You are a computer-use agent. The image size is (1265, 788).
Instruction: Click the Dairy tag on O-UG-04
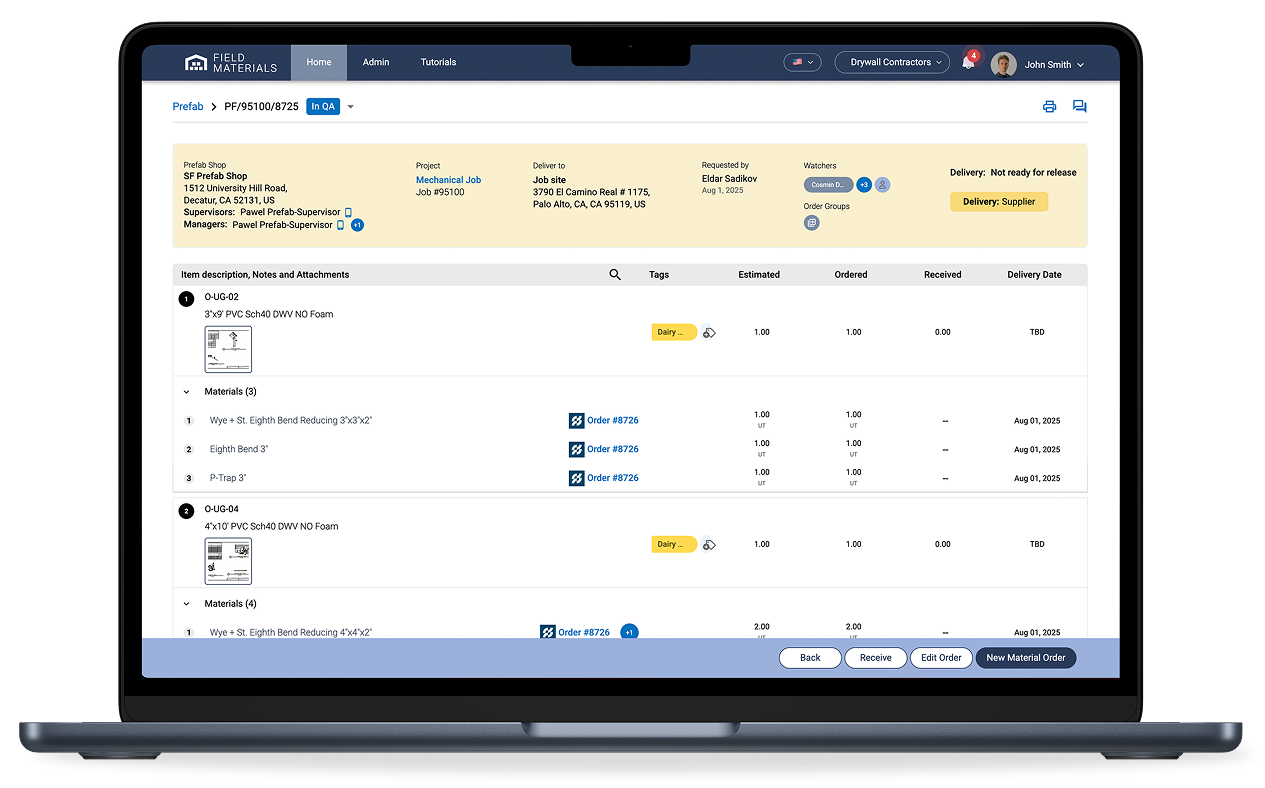point(674,545)
